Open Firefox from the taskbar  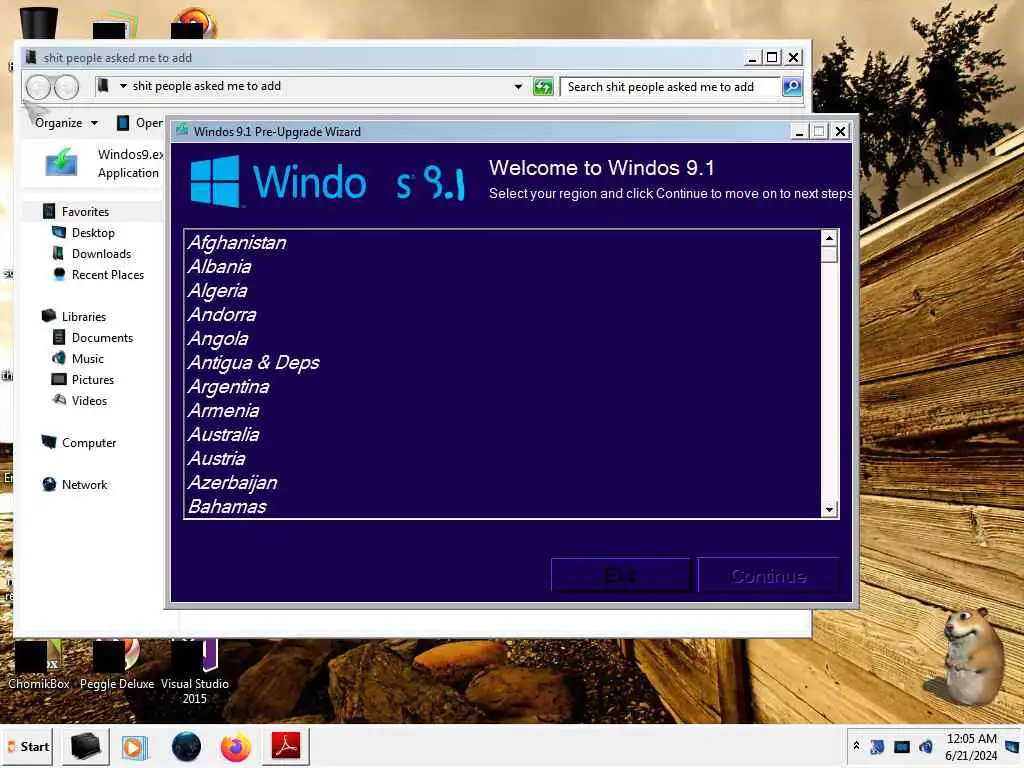coord(236,747)
